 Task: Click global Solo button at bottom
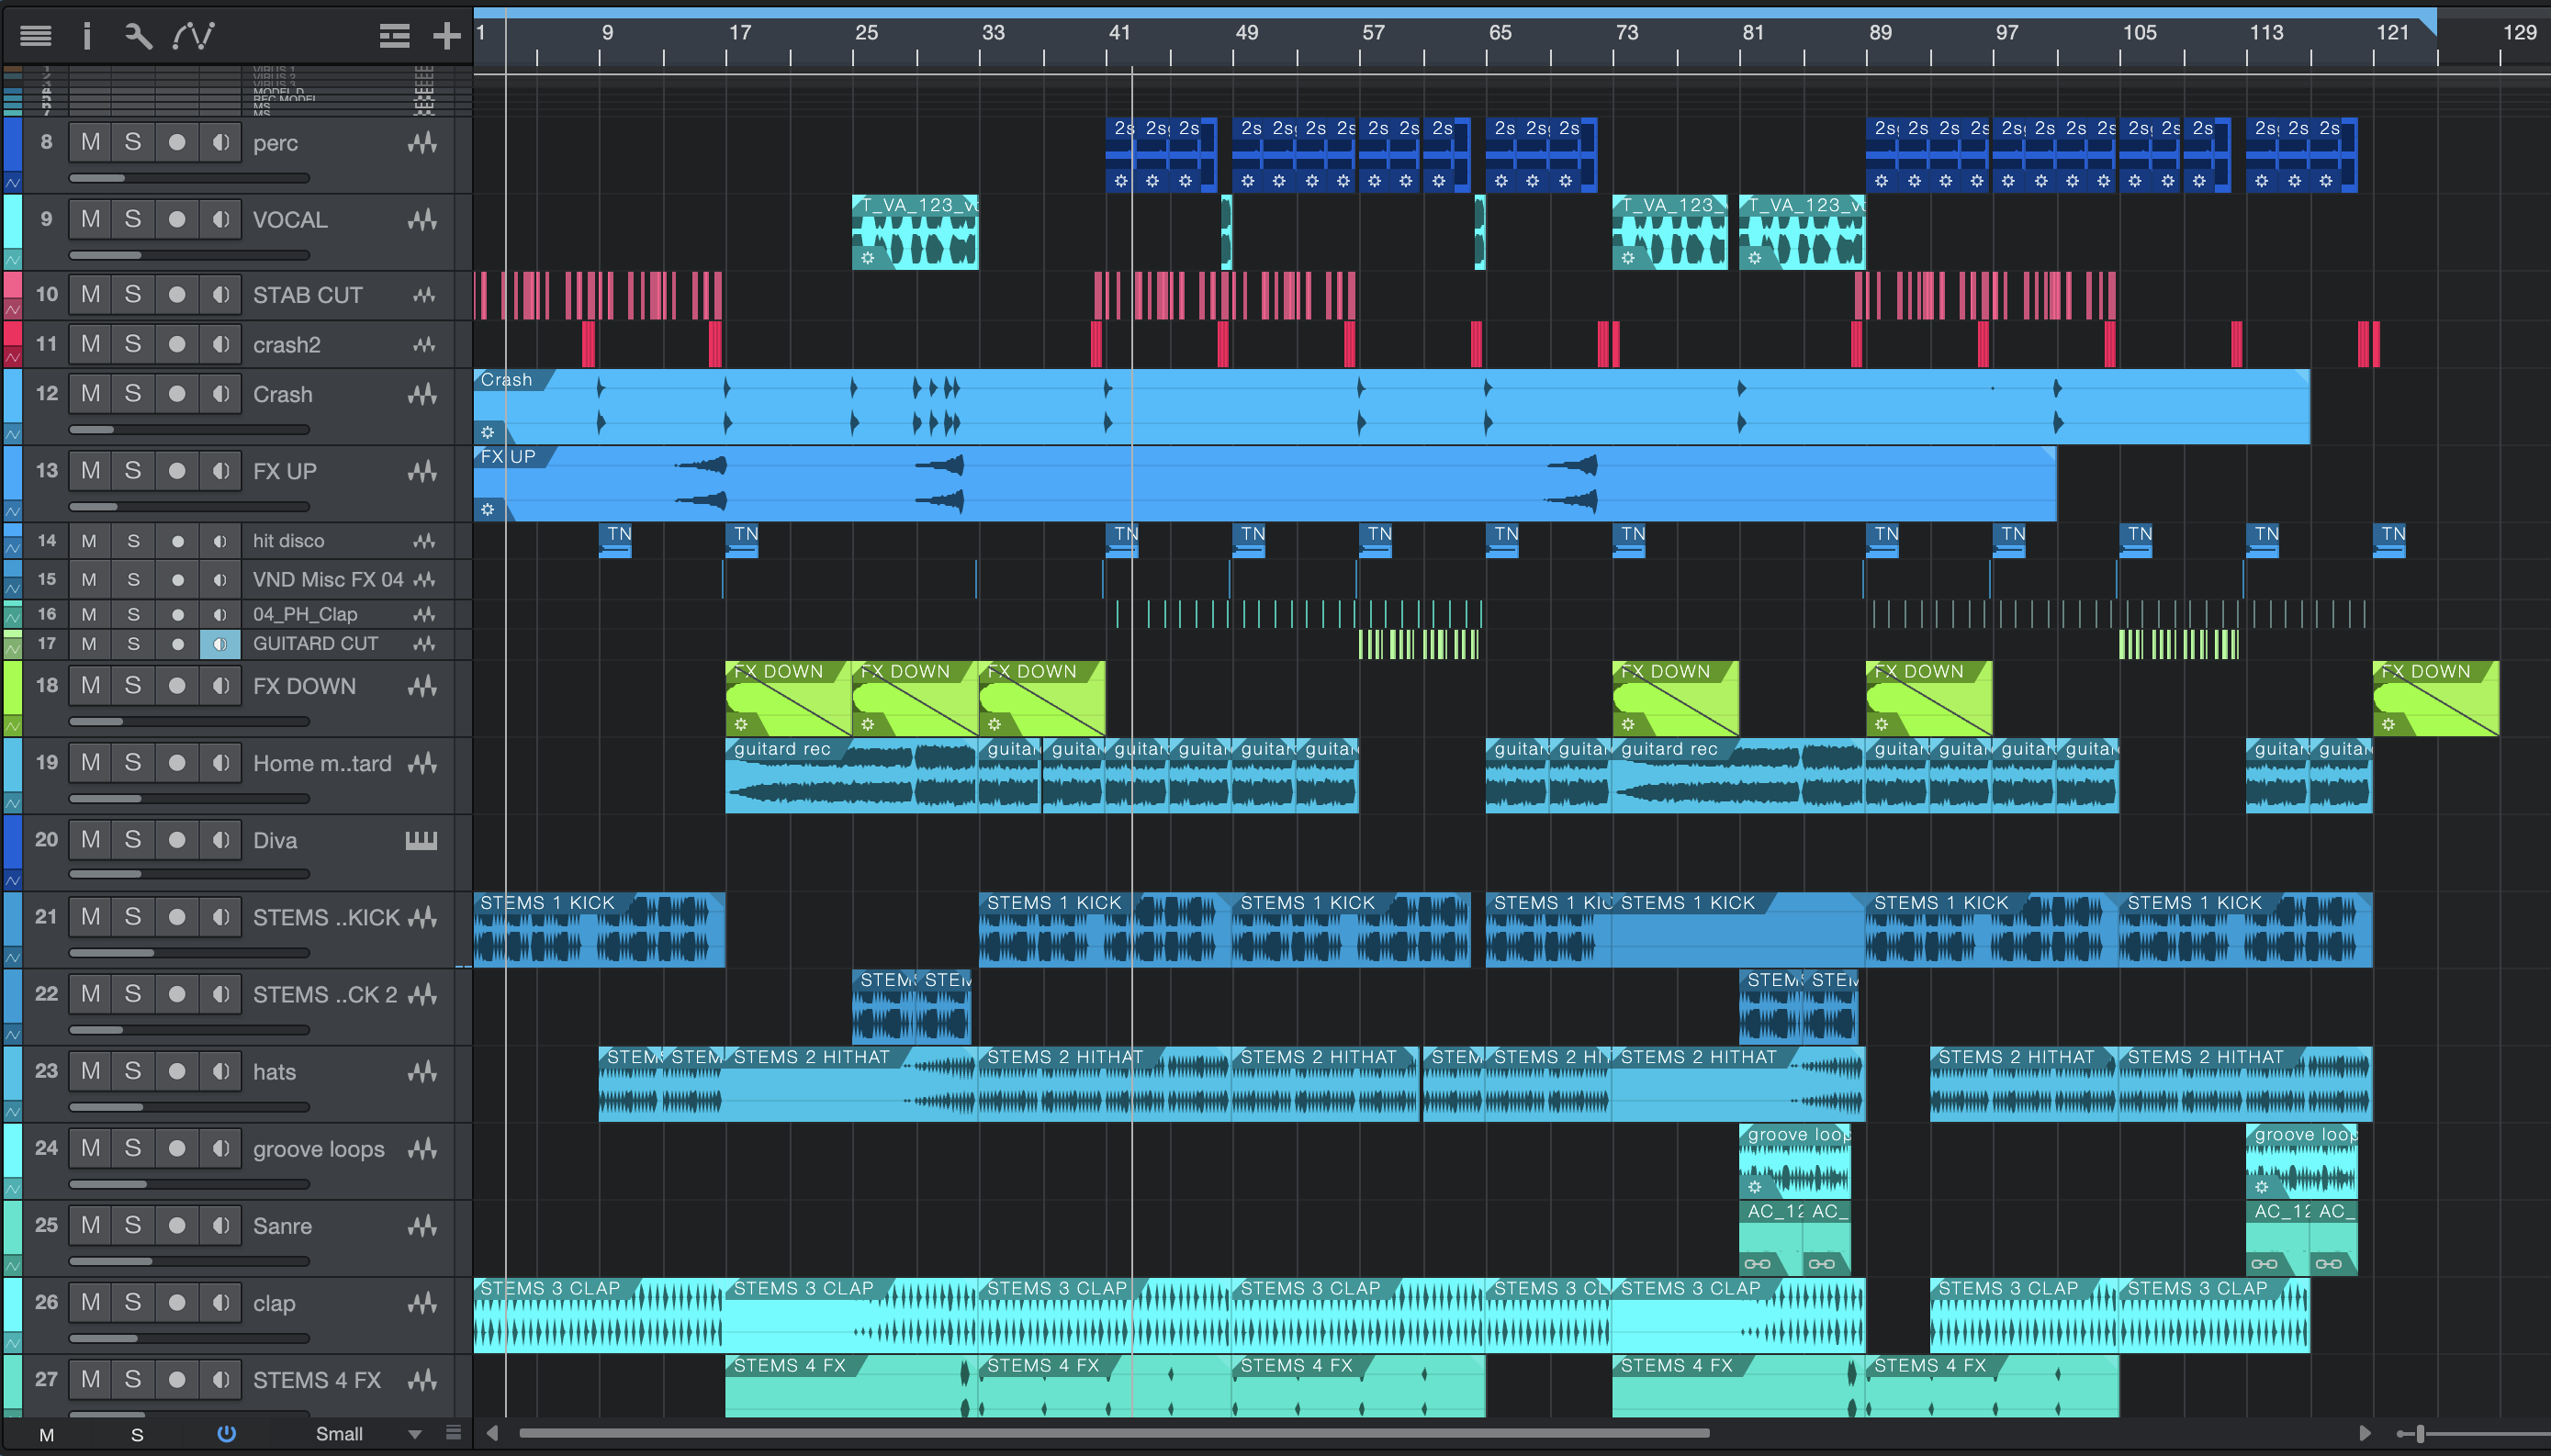(x=137, y=1434)
